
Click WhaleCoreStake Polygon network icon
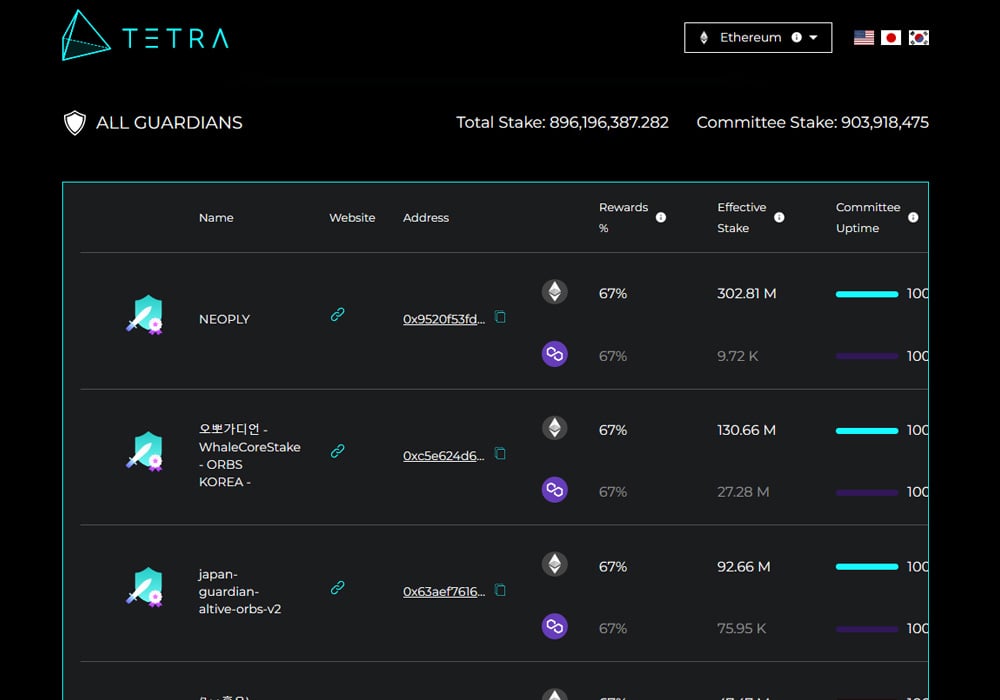click(555, 490)
